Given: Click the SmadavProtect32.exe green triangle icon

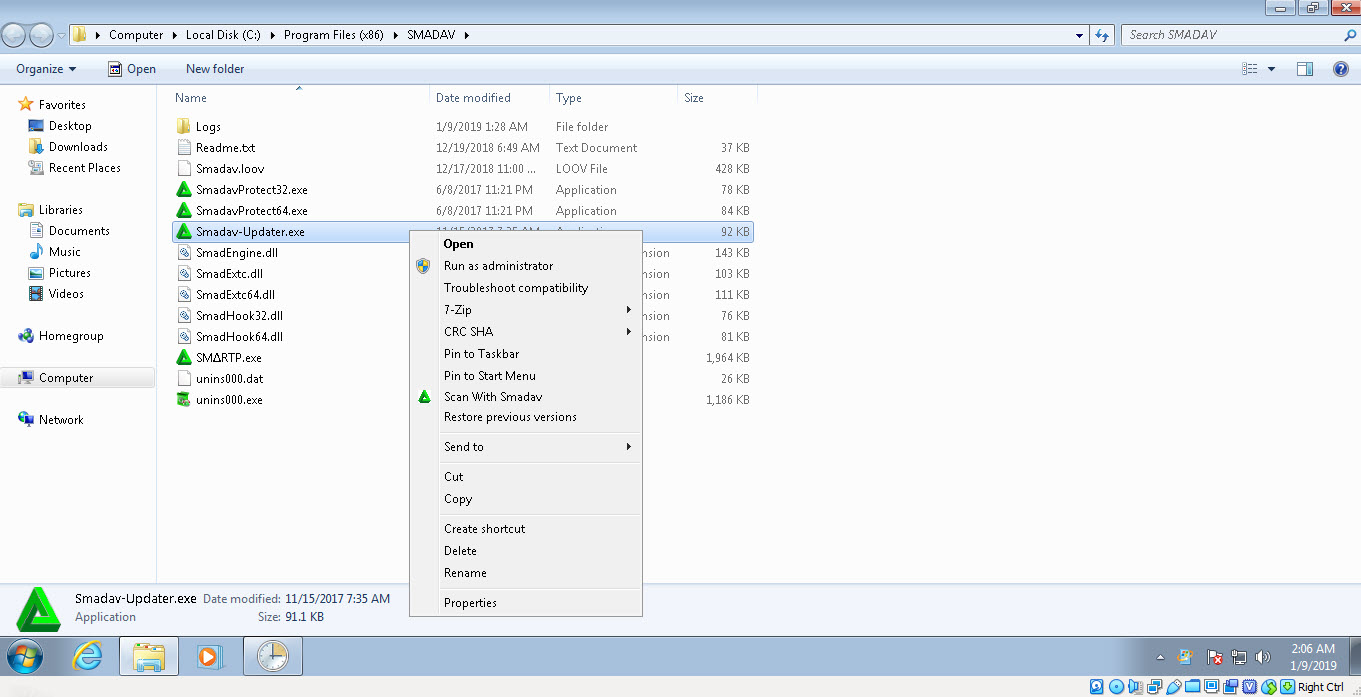Looking at the screenshot, I should click(x=184, y=190).
